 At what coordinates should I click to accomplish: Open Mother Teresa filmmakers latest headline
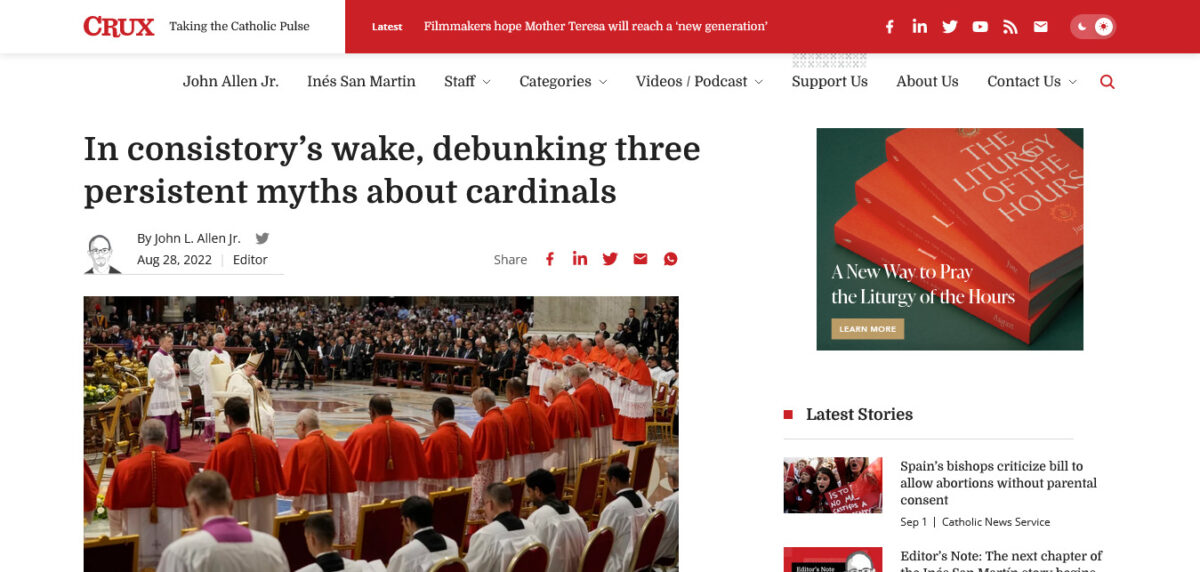click(x=595, y=27)
